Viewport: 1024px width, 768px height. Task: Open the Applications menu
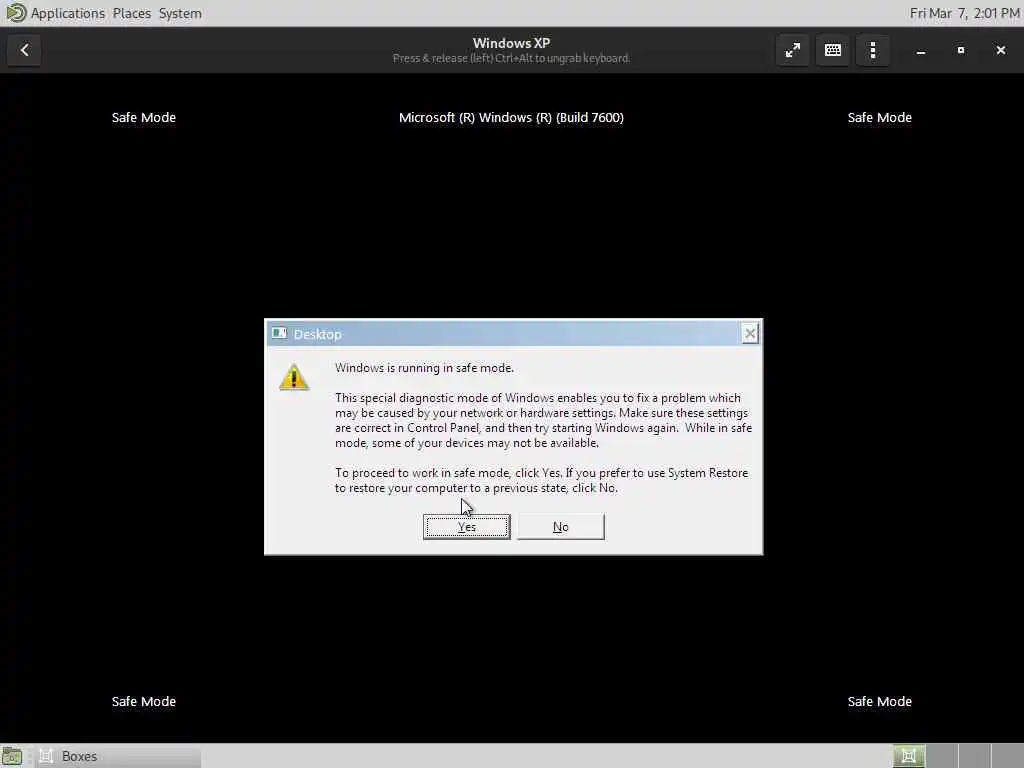click(67, 13)
